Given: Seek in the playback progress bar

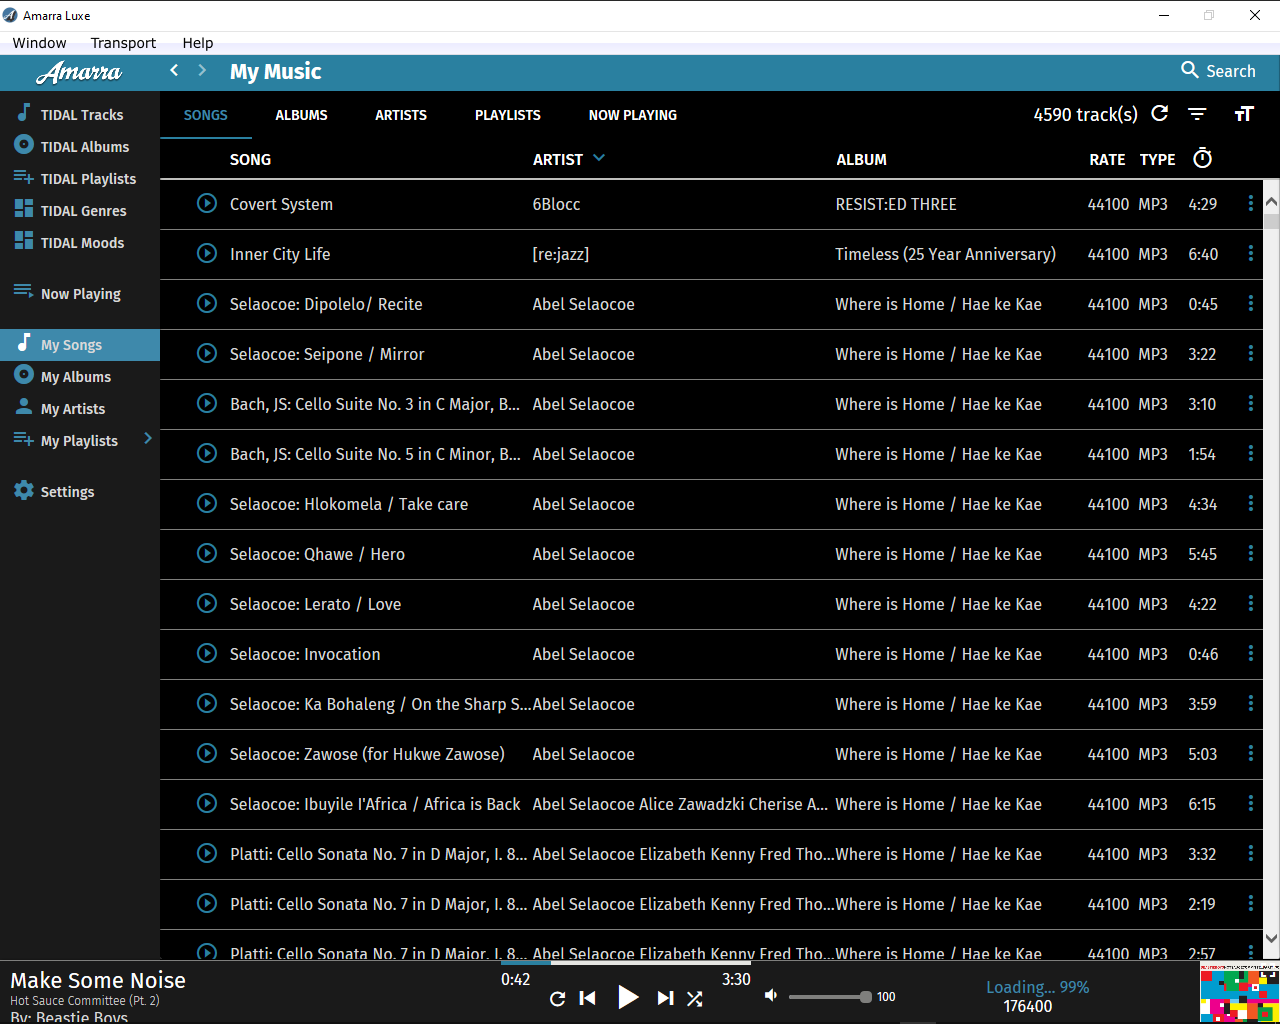Looking at the screenshot, I should [x=626, y=964].
